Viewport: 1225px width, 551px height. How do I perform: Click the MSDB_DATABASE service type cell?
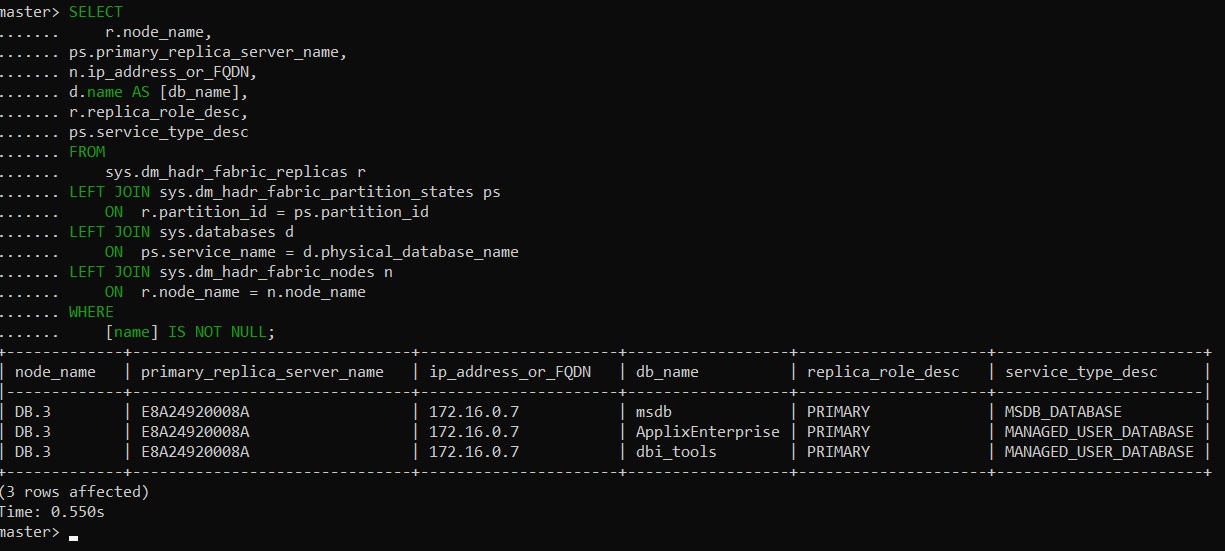[x=1063, y=412]
